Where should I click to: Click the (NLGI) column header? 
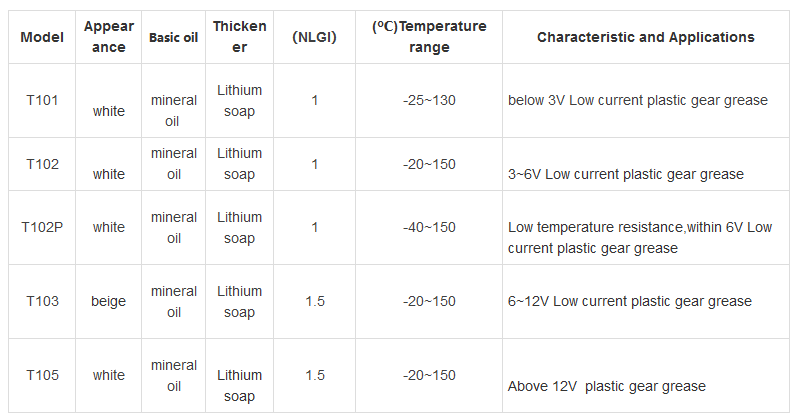click(314, 37)
